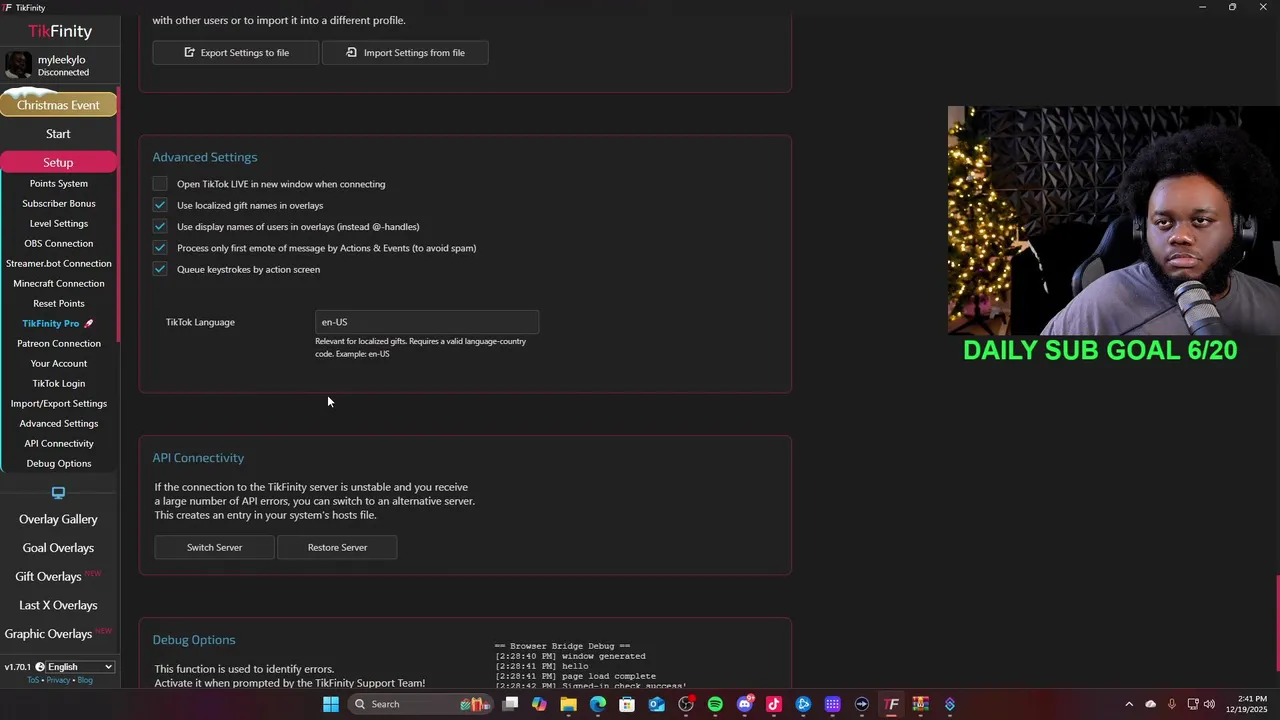1280x720 pixels.
Task: Show hidden tray icons chevron
Action: [1129, 704]
